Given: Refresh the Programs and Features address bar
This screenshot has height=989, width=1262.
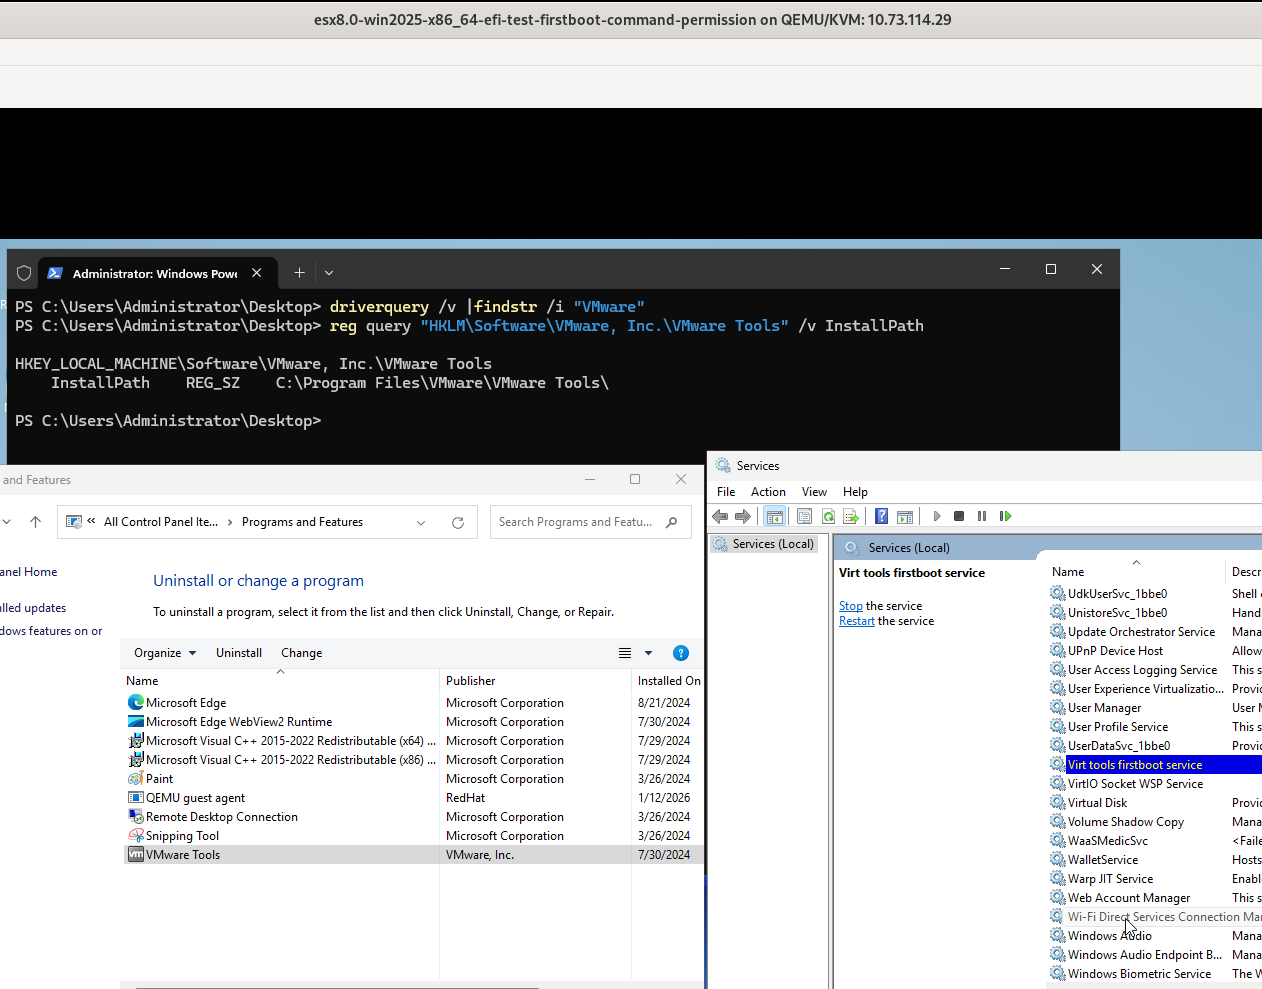Looking at the screenshot, I should [458, 522].
